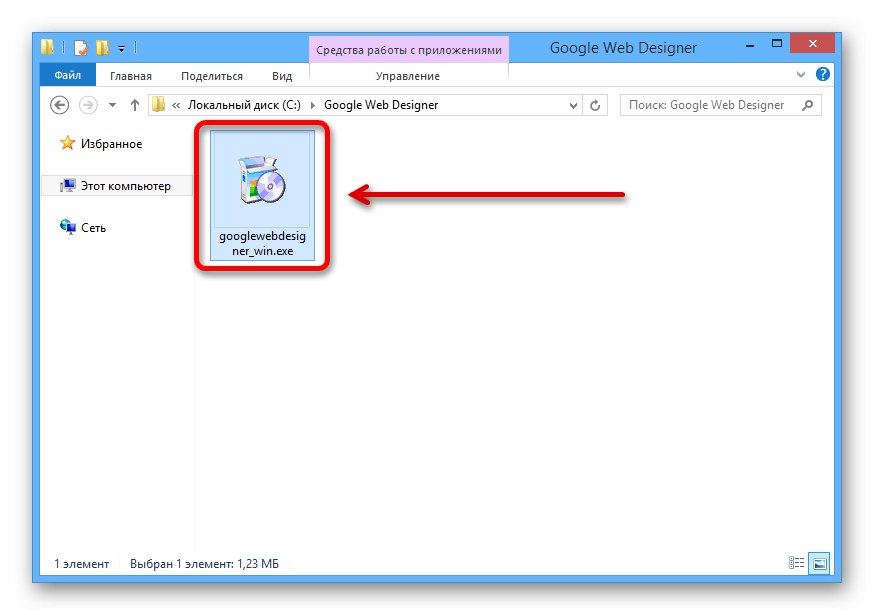Go up one folder level
The image size is (874, 615).
point(134,105)
